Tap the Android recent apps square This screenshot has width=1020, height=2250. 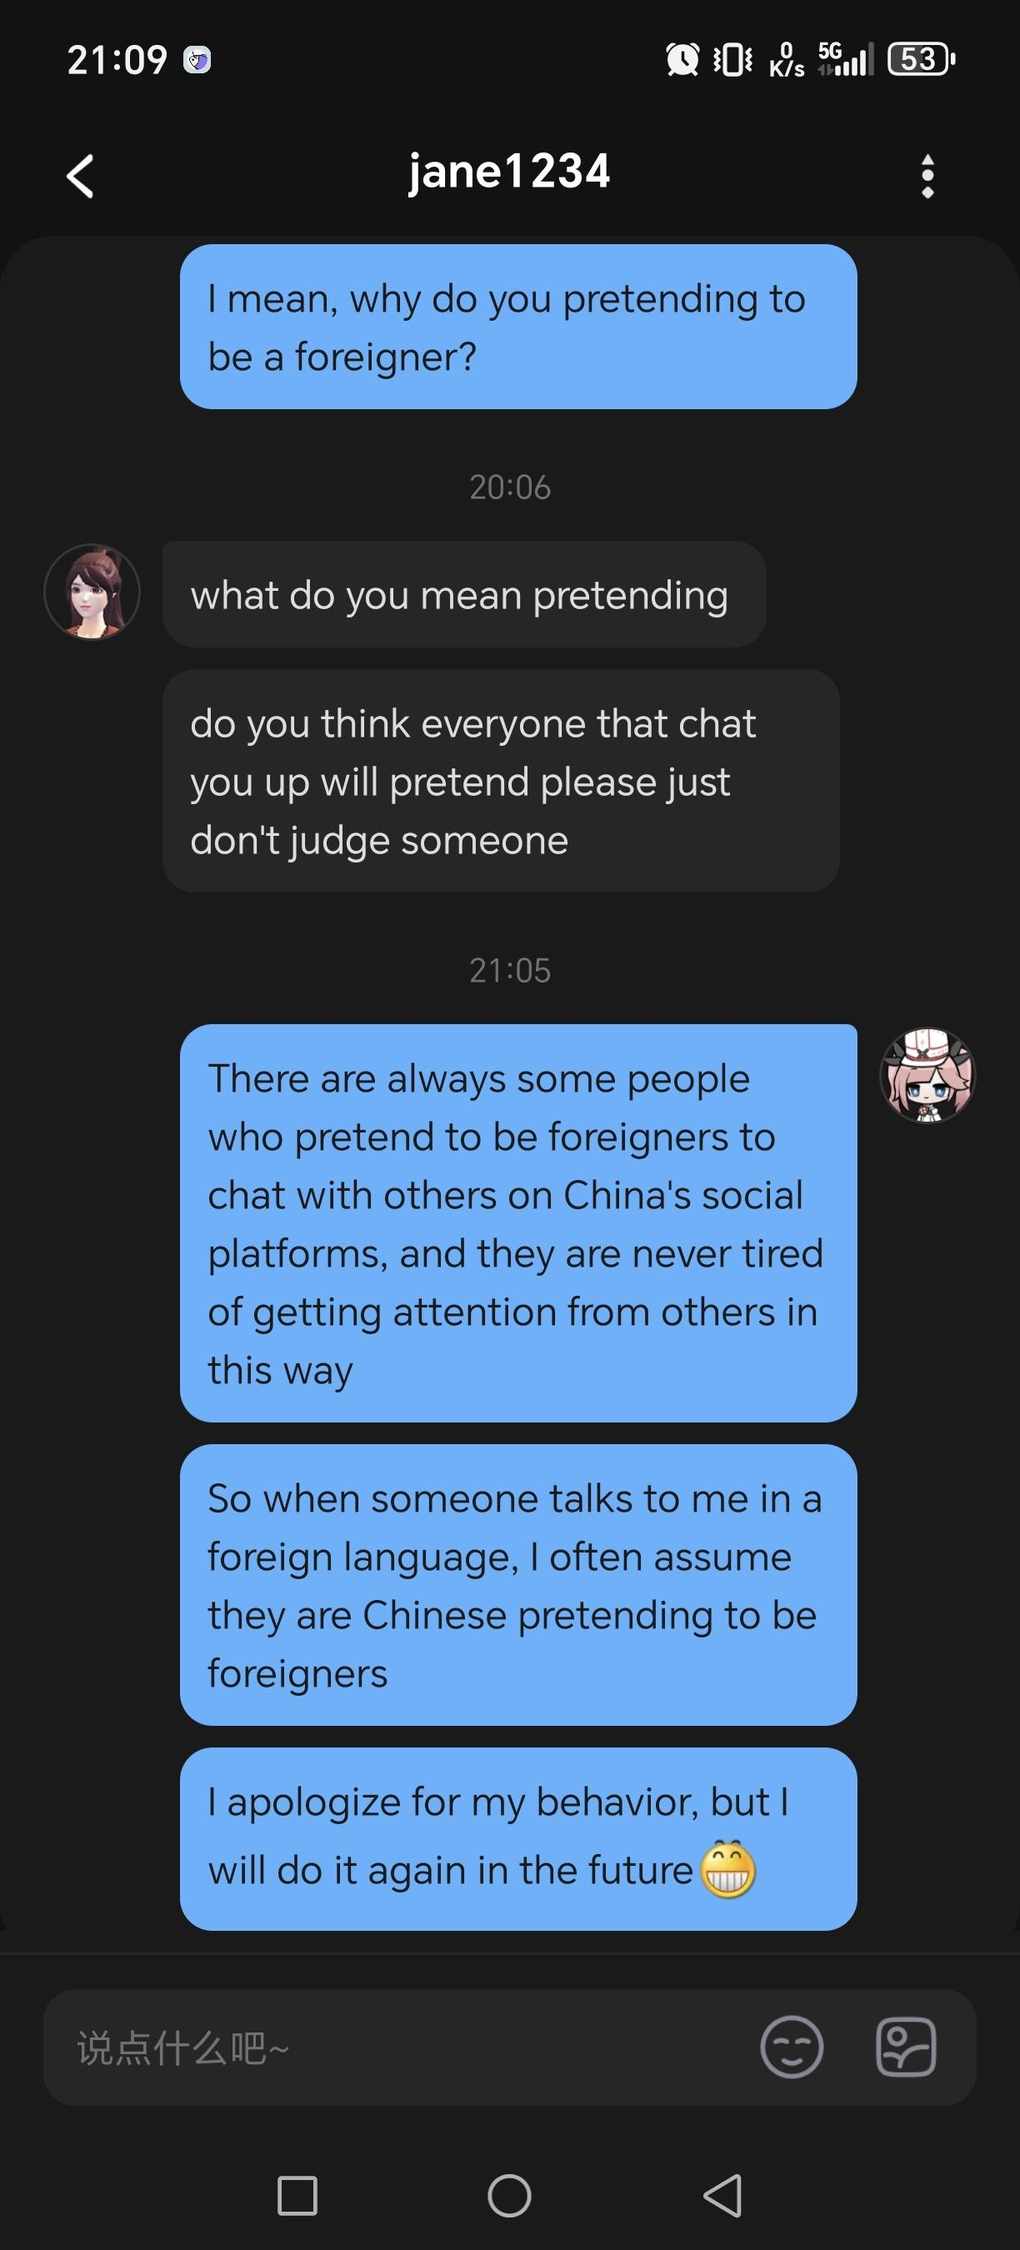pyautogui.click(x=297, y=2196)
